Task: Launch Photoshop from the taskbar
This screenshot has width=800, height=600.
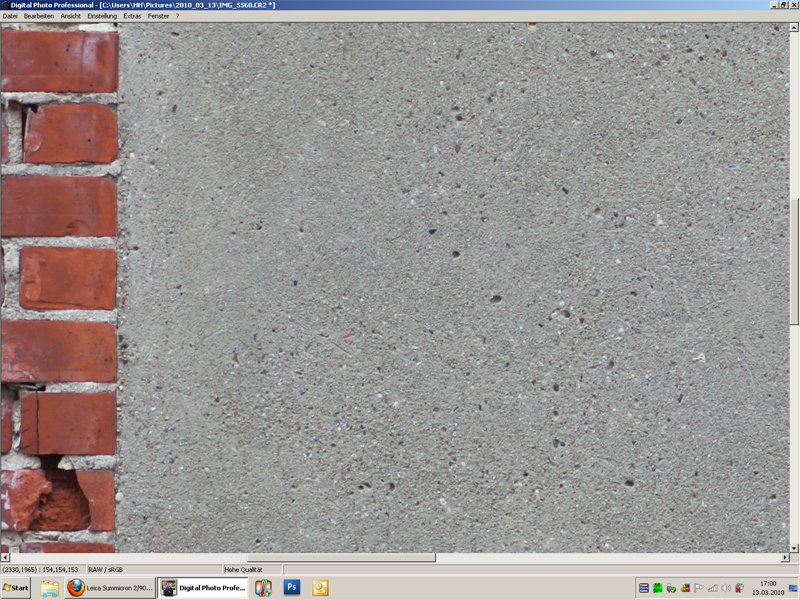Action: [292, 587]
